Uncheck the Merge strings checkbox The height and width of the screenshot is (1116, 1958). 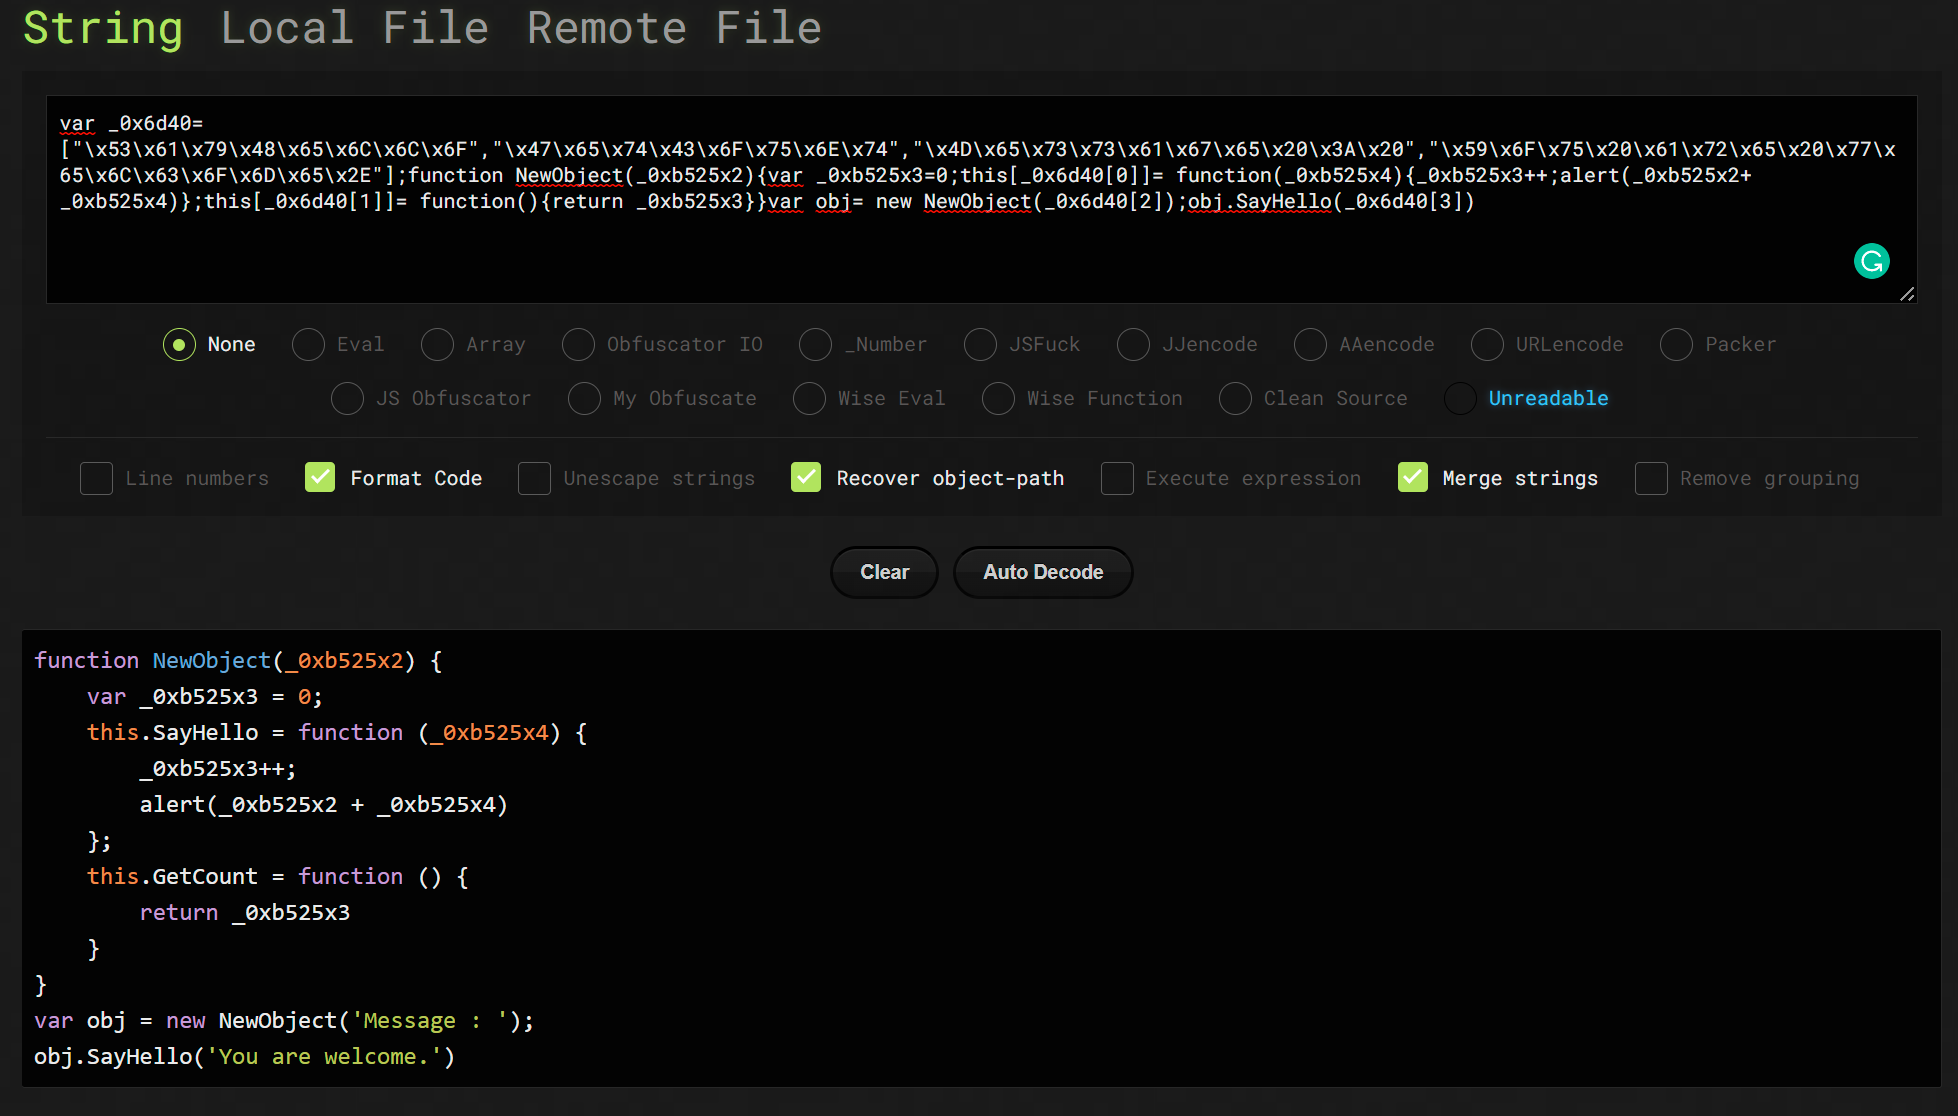(1413, 478)
